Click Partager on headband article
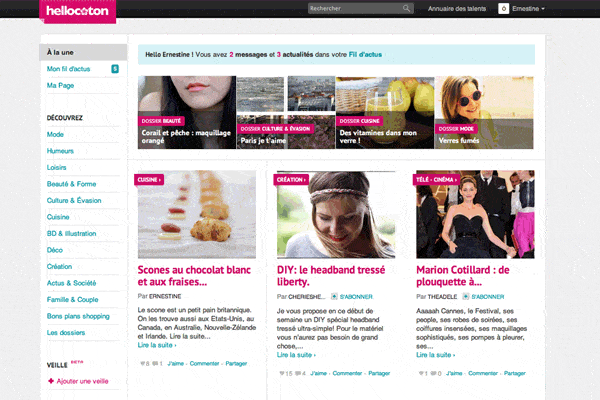The image size is (600, 400). 379,374
